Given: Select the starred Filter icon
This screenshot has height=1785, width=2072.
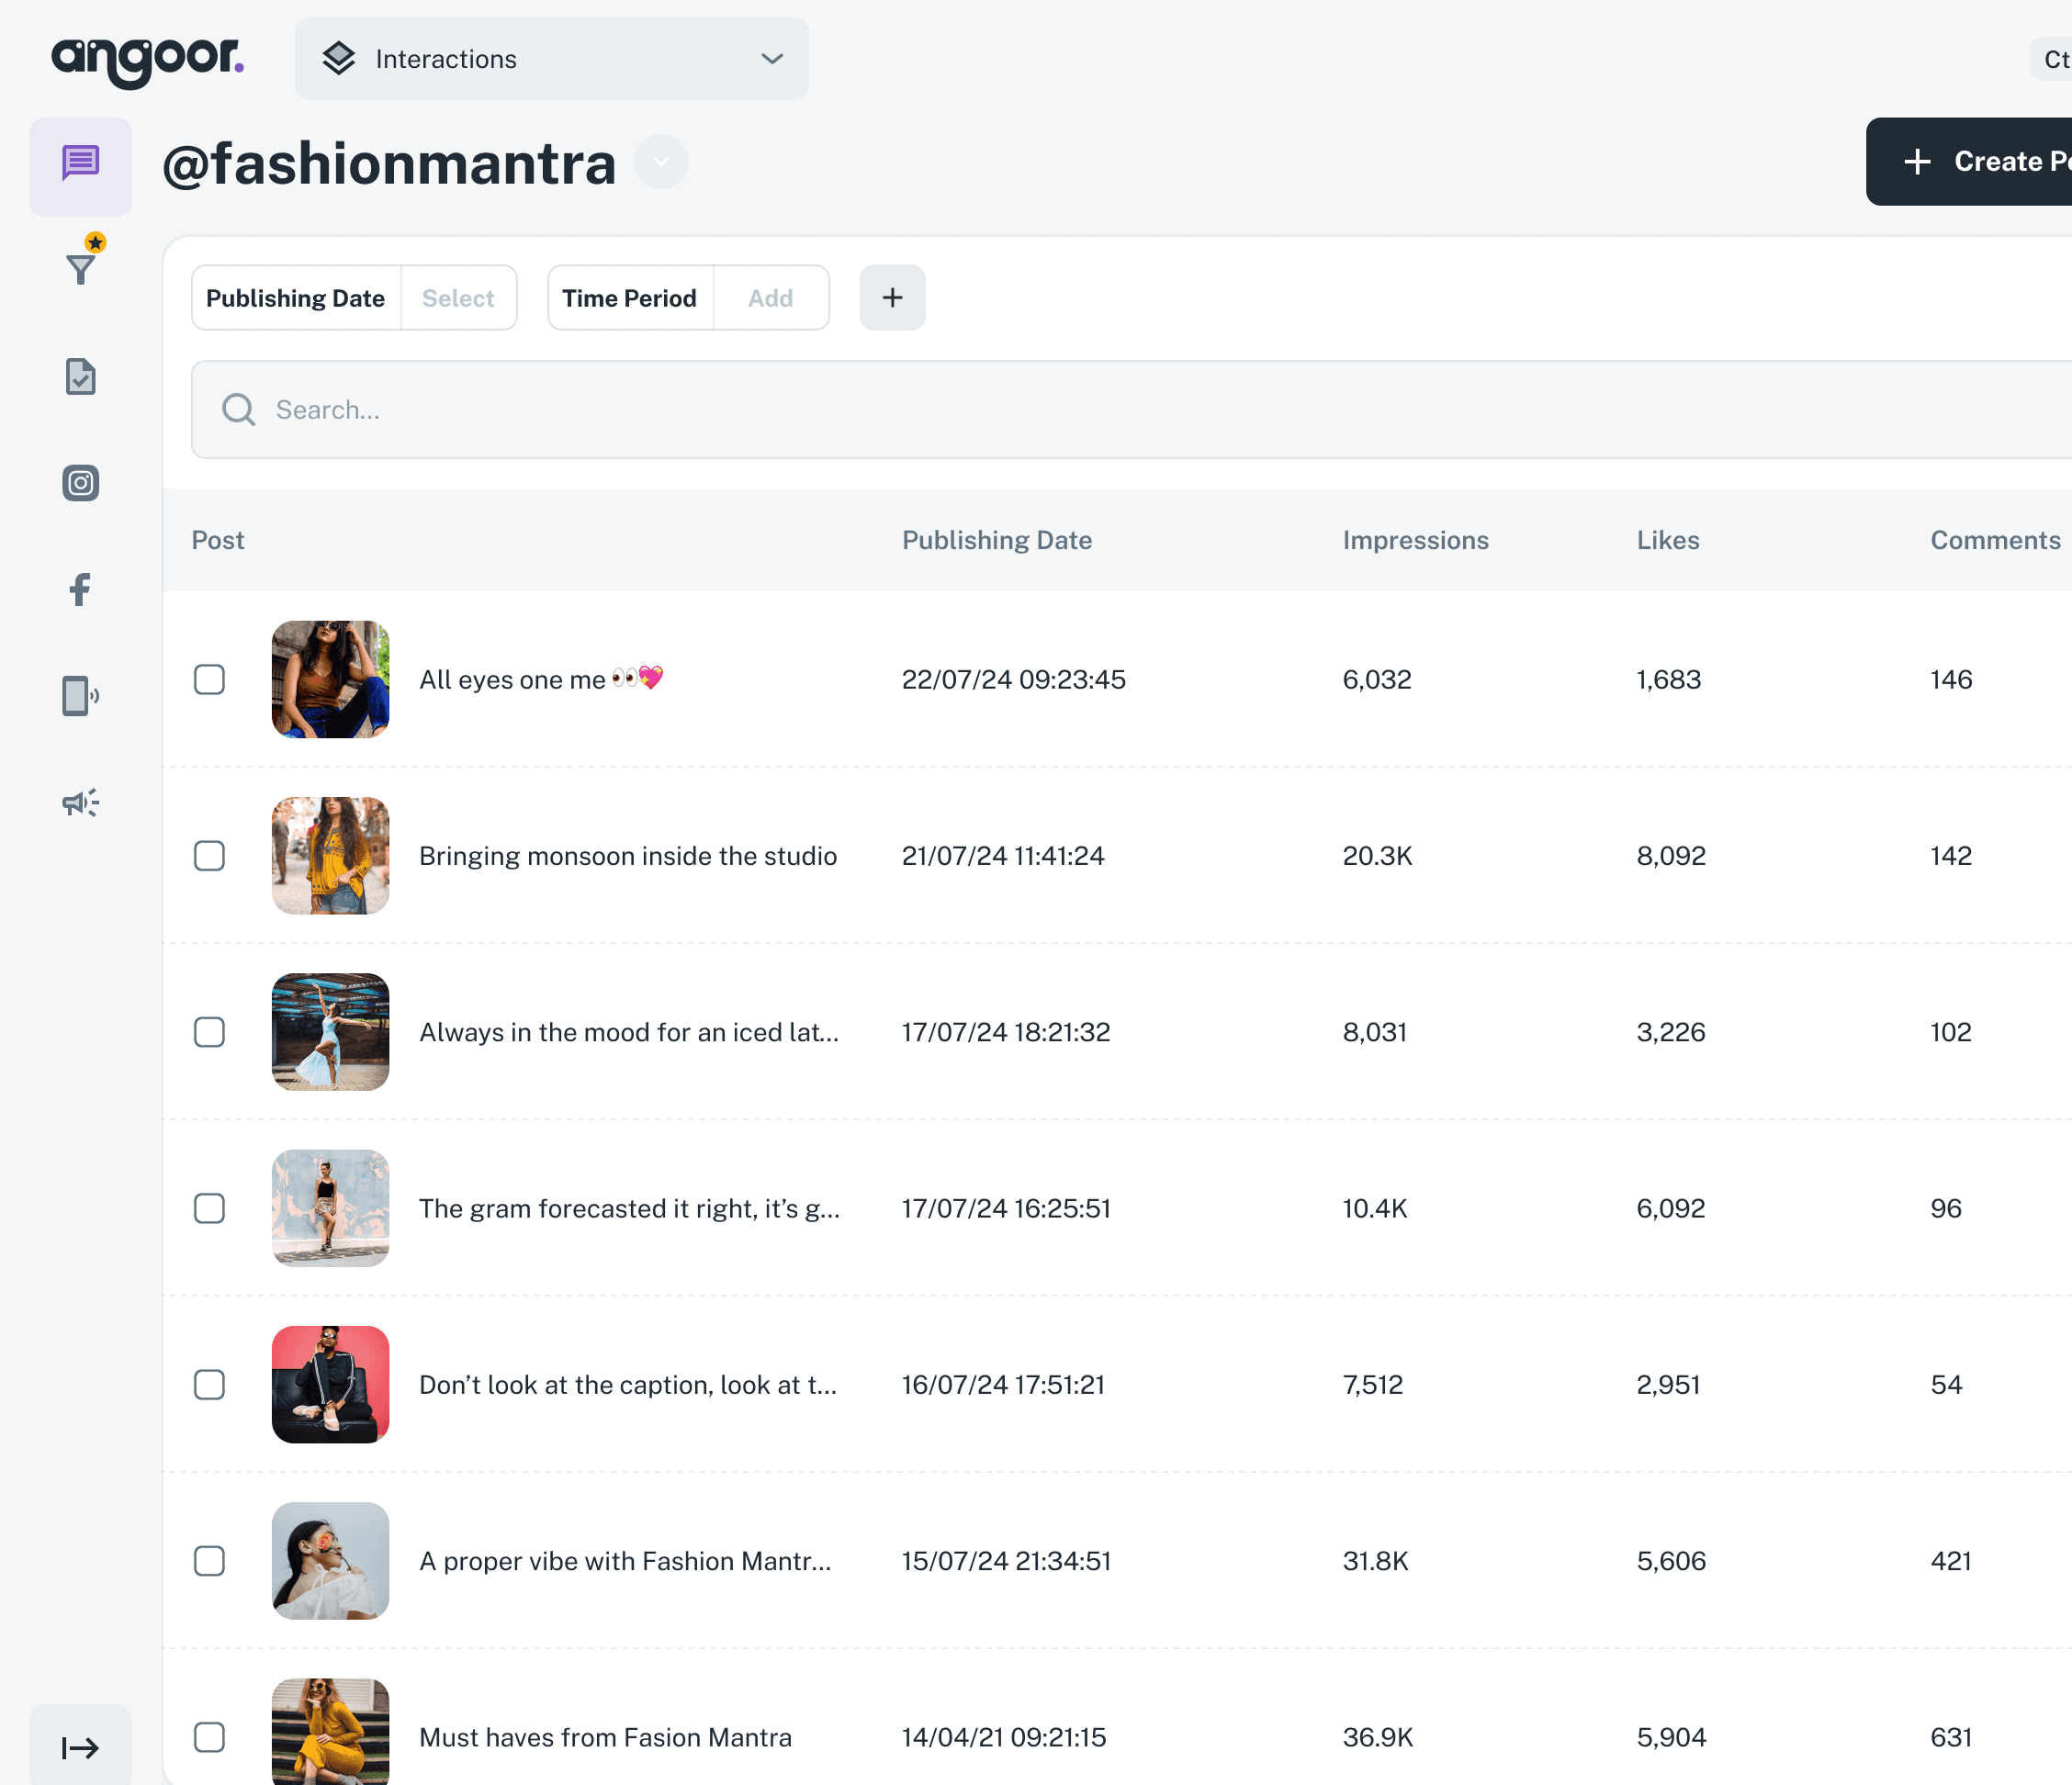Looking at the screenshot, I should click(80, 267).
